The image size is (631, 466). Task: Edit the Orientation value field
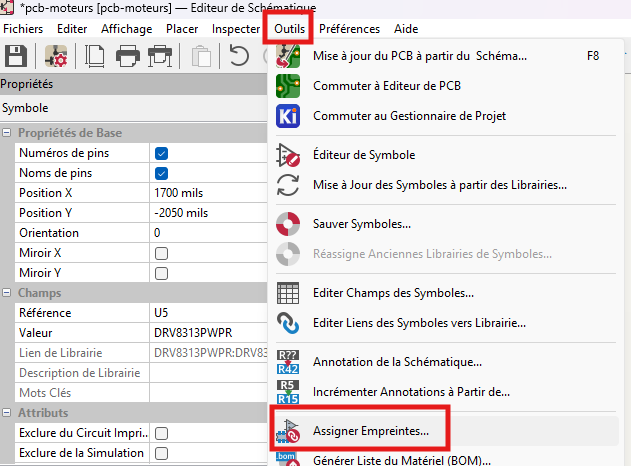click(x=208, y=233)
